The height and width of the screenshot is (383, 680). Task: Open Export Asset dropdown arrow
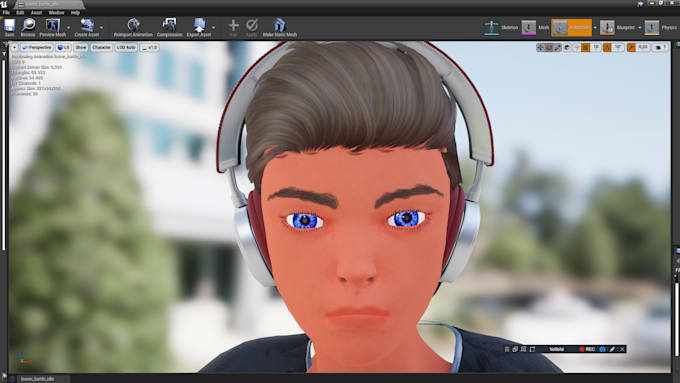213,28
